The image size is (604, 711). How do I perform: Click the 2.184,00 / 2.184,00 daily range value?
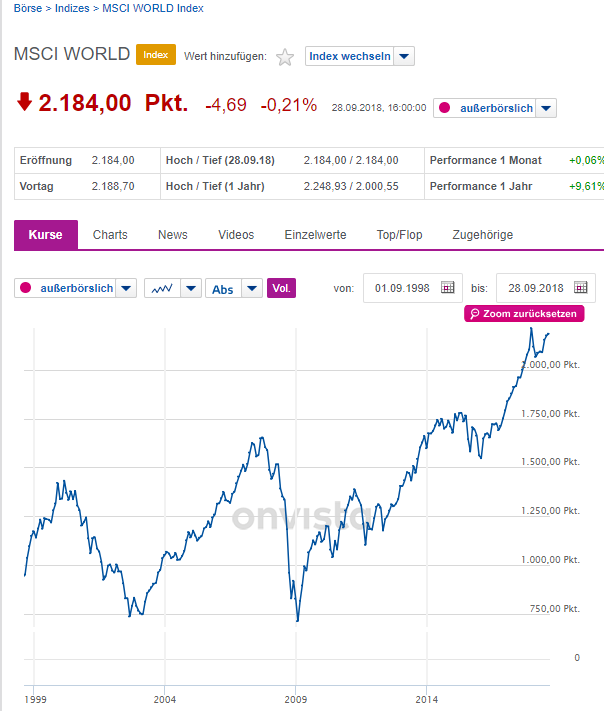351,160
